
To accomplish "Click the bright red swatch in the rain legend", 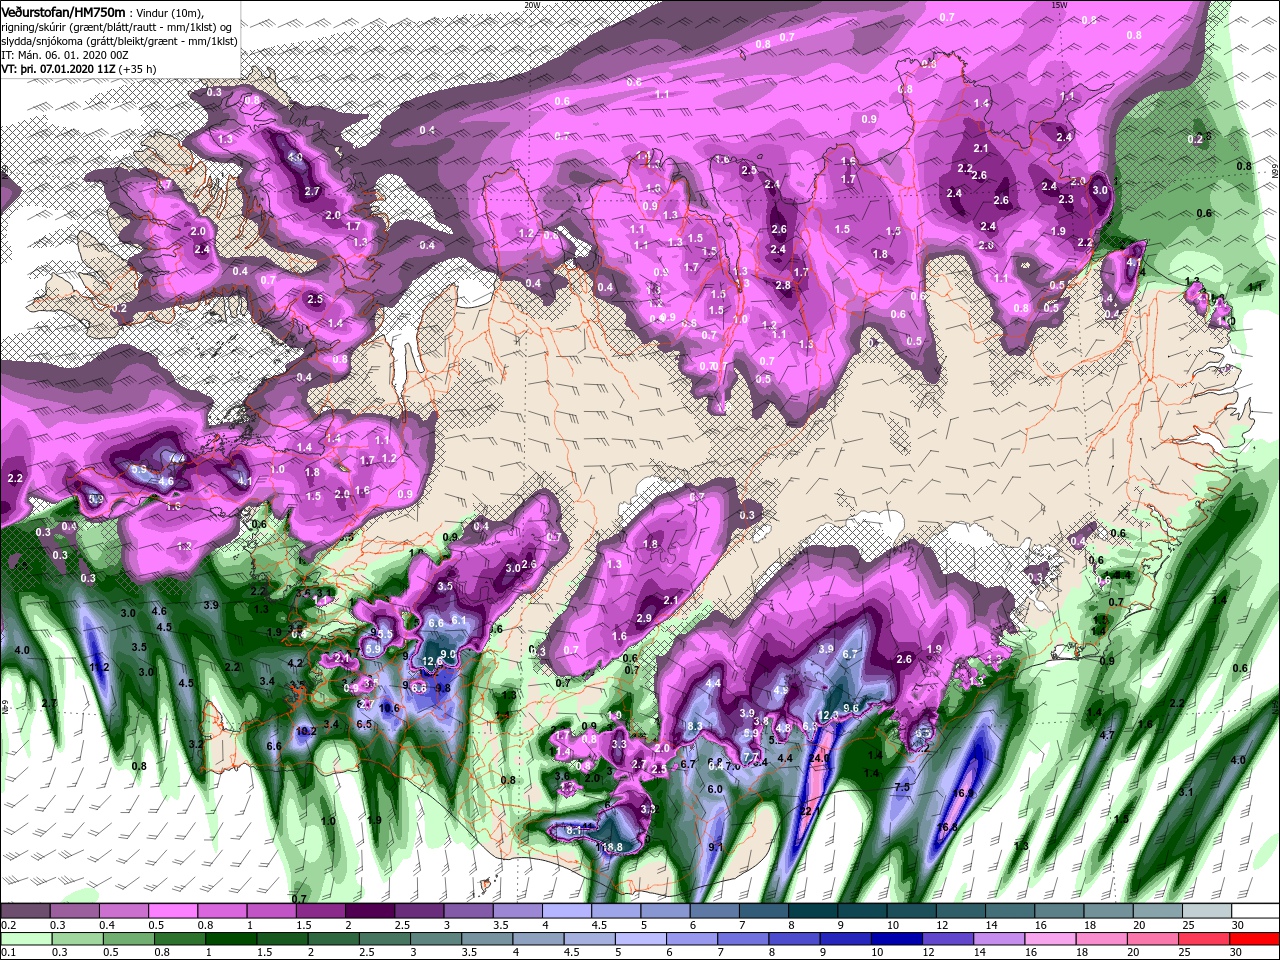I will pyautogui.click(x=1254, y=940).
